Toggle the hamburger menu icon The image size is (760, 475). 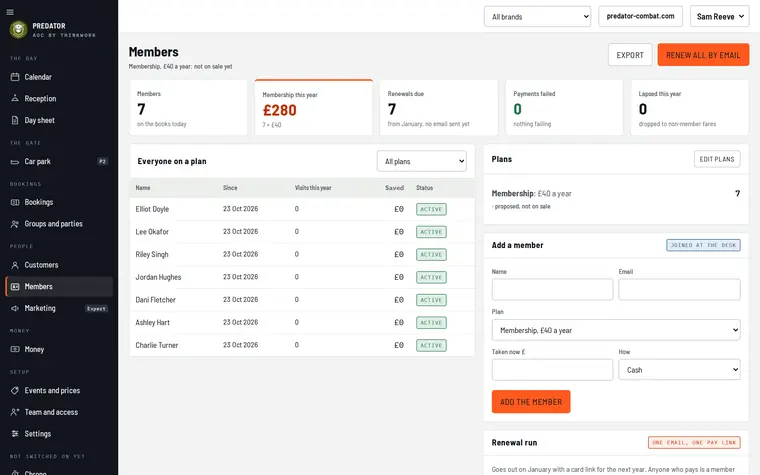[x=10, y=12]
